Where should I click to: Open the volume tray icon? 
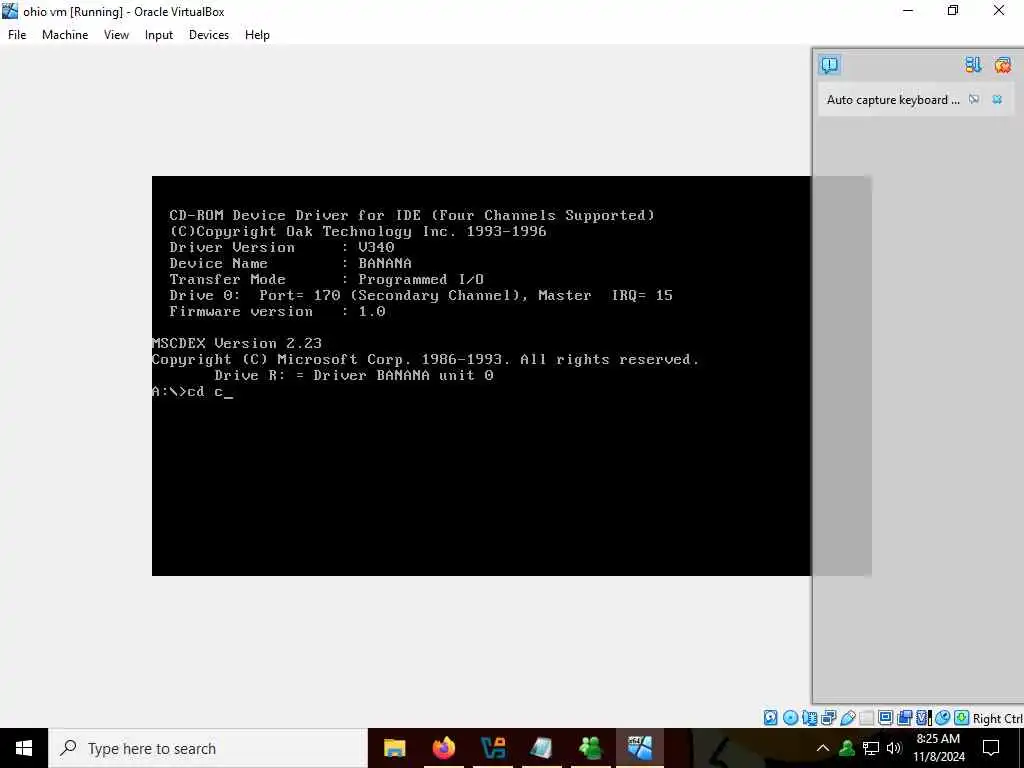tap(894, 748)
